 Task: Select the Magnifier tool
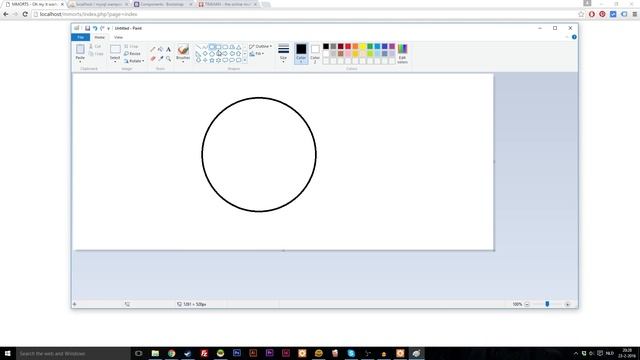[x=168, y=59]
